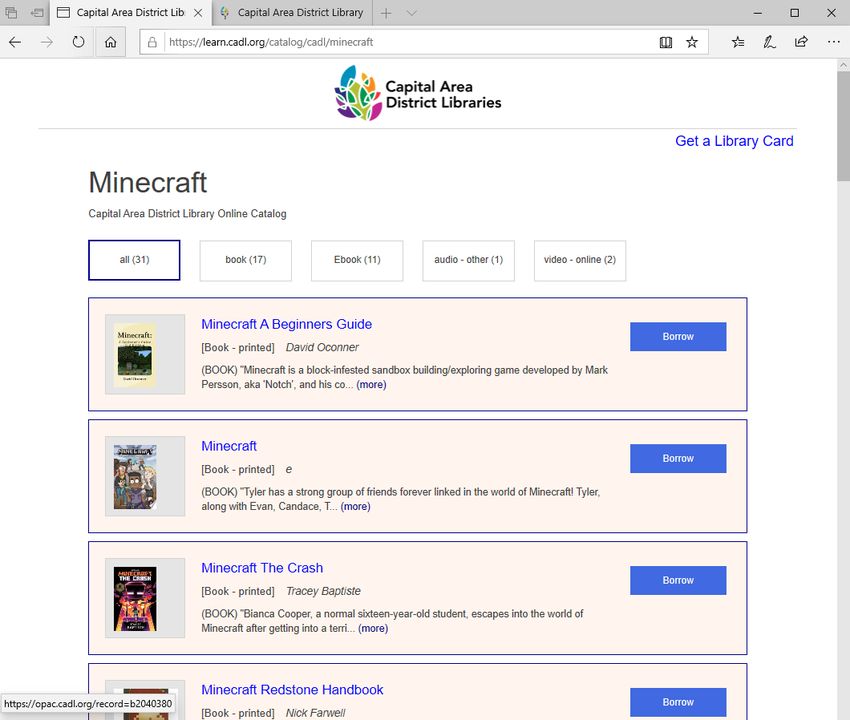Show tab previews chevron
The height and width of the screenshot is (720, 850).
tap(411, 13)
